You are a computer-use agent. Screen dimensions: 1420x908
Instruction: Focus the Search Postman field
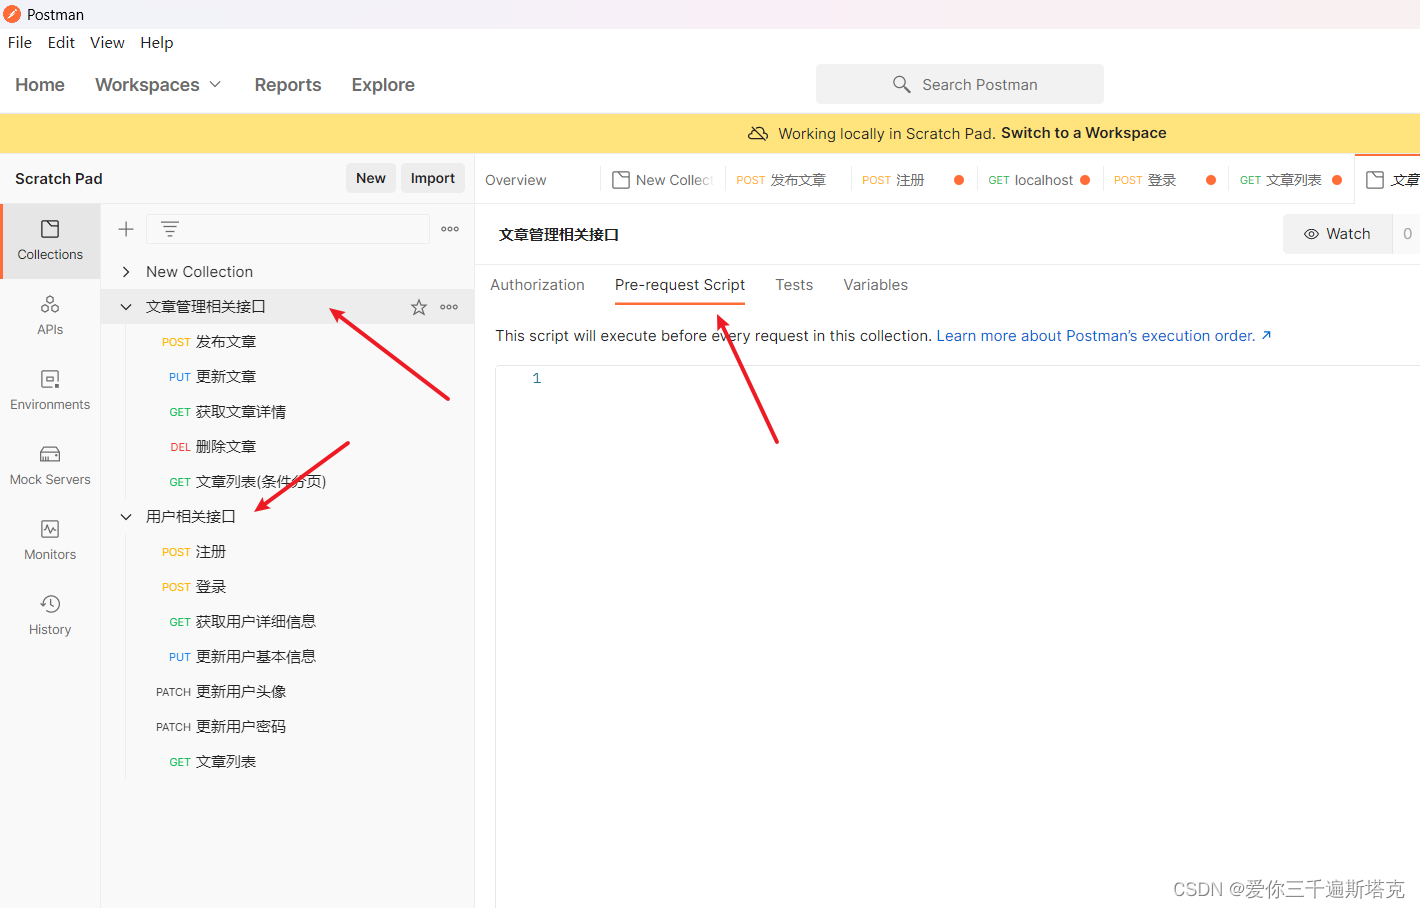pyautogui.click(x=960, y=84)
